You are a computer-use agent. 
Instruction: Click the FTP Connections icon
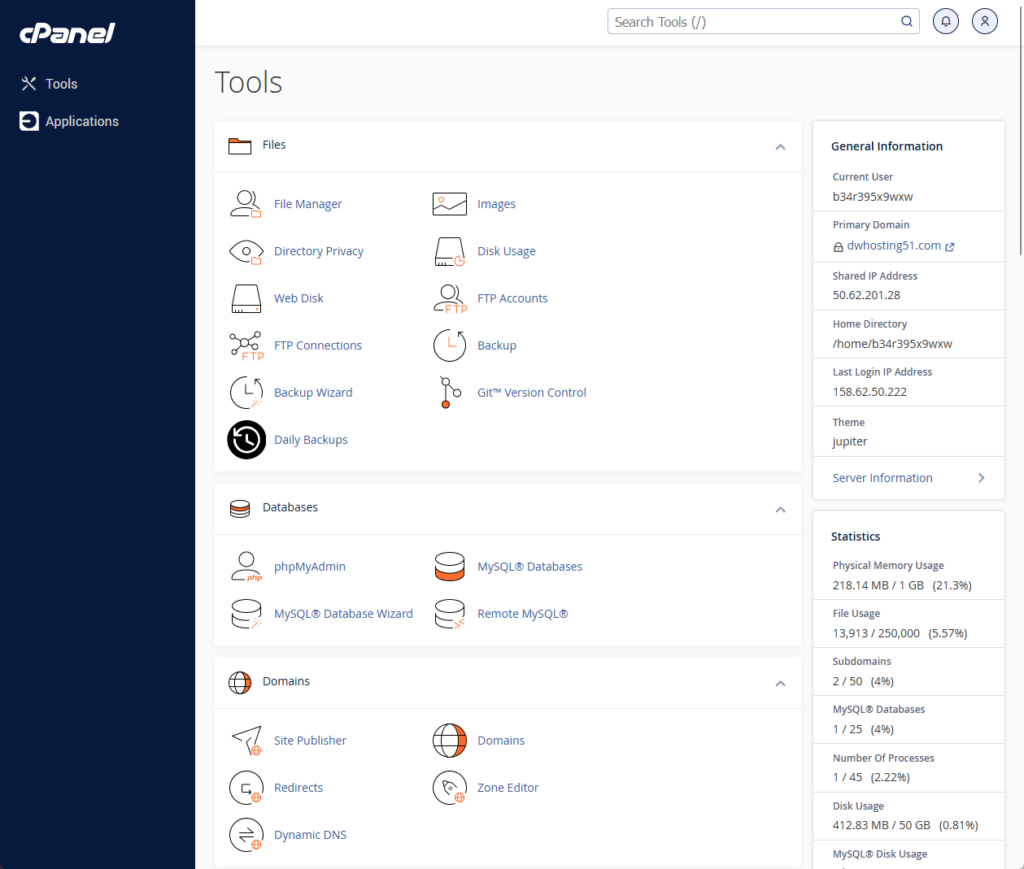tap(246, 345)
